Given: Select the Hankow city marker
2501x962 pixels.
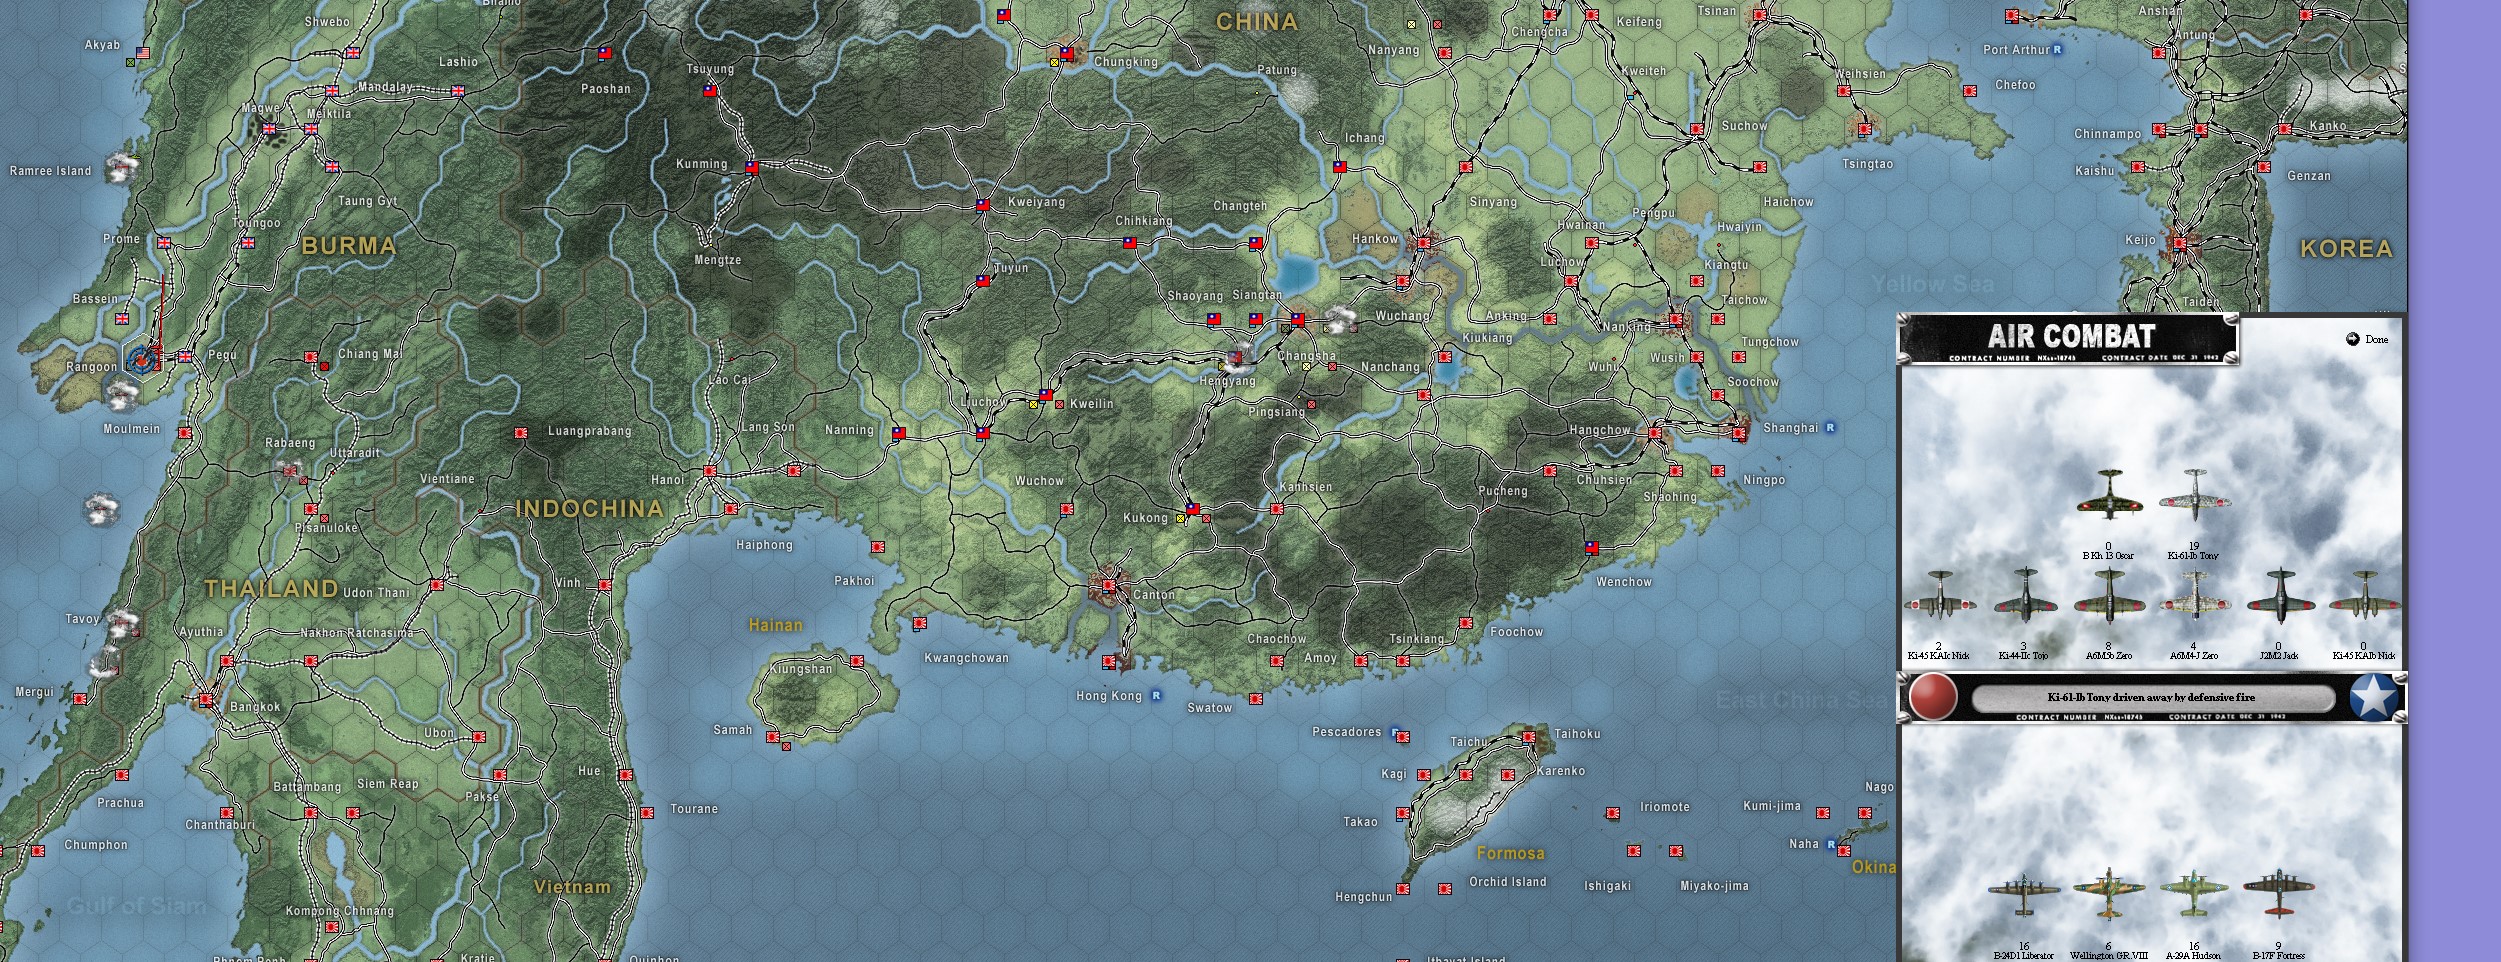Looking at the screenshot, I should (1424, 243).
